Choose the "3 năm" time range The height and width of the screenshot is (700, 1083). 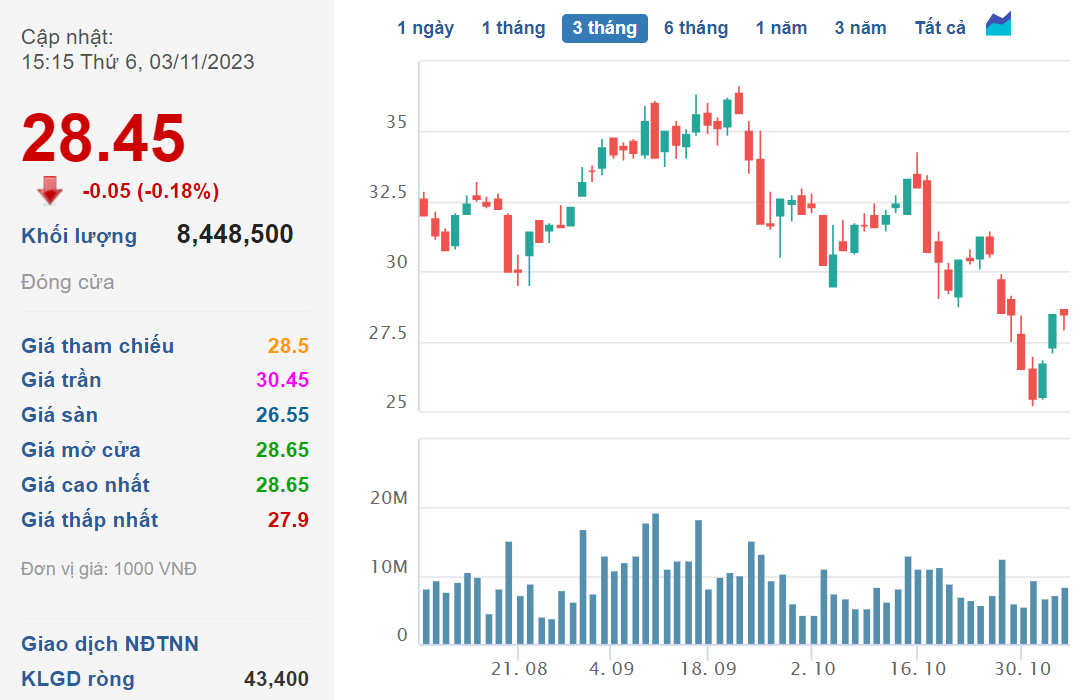click(x=860, y=28)
